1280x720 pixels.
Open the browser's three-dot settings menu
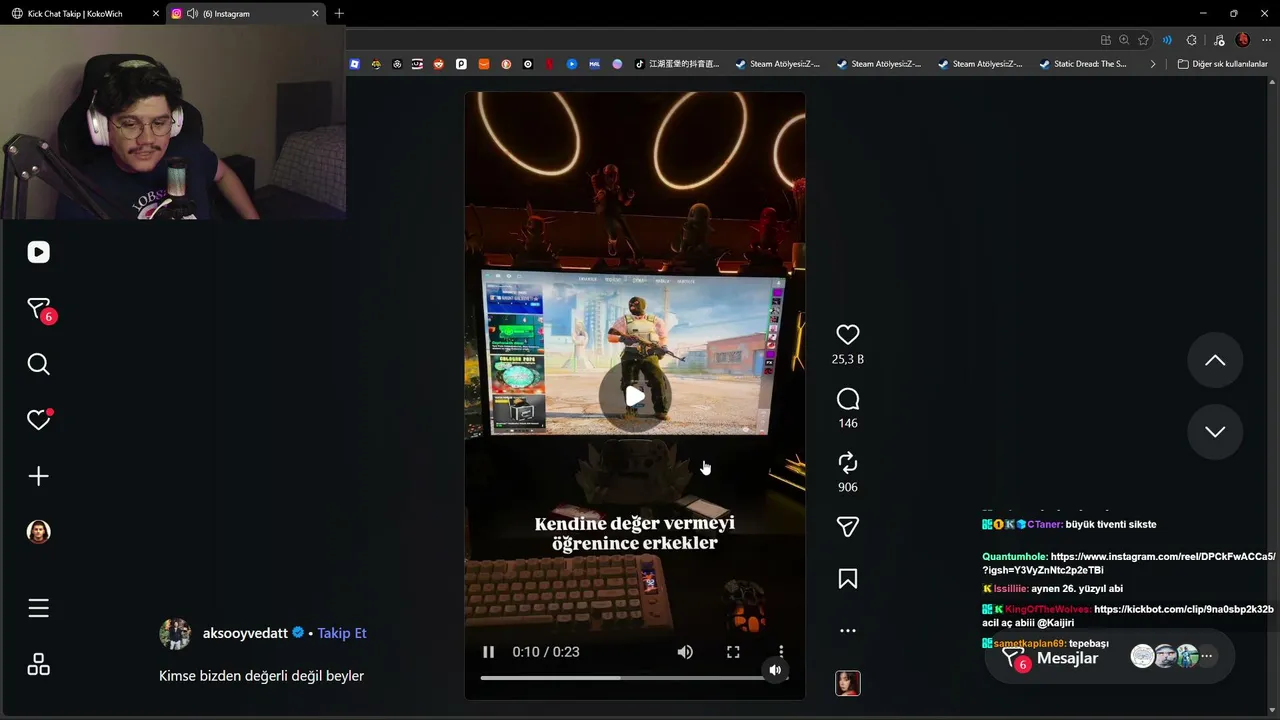click(x=1265, y=40)
